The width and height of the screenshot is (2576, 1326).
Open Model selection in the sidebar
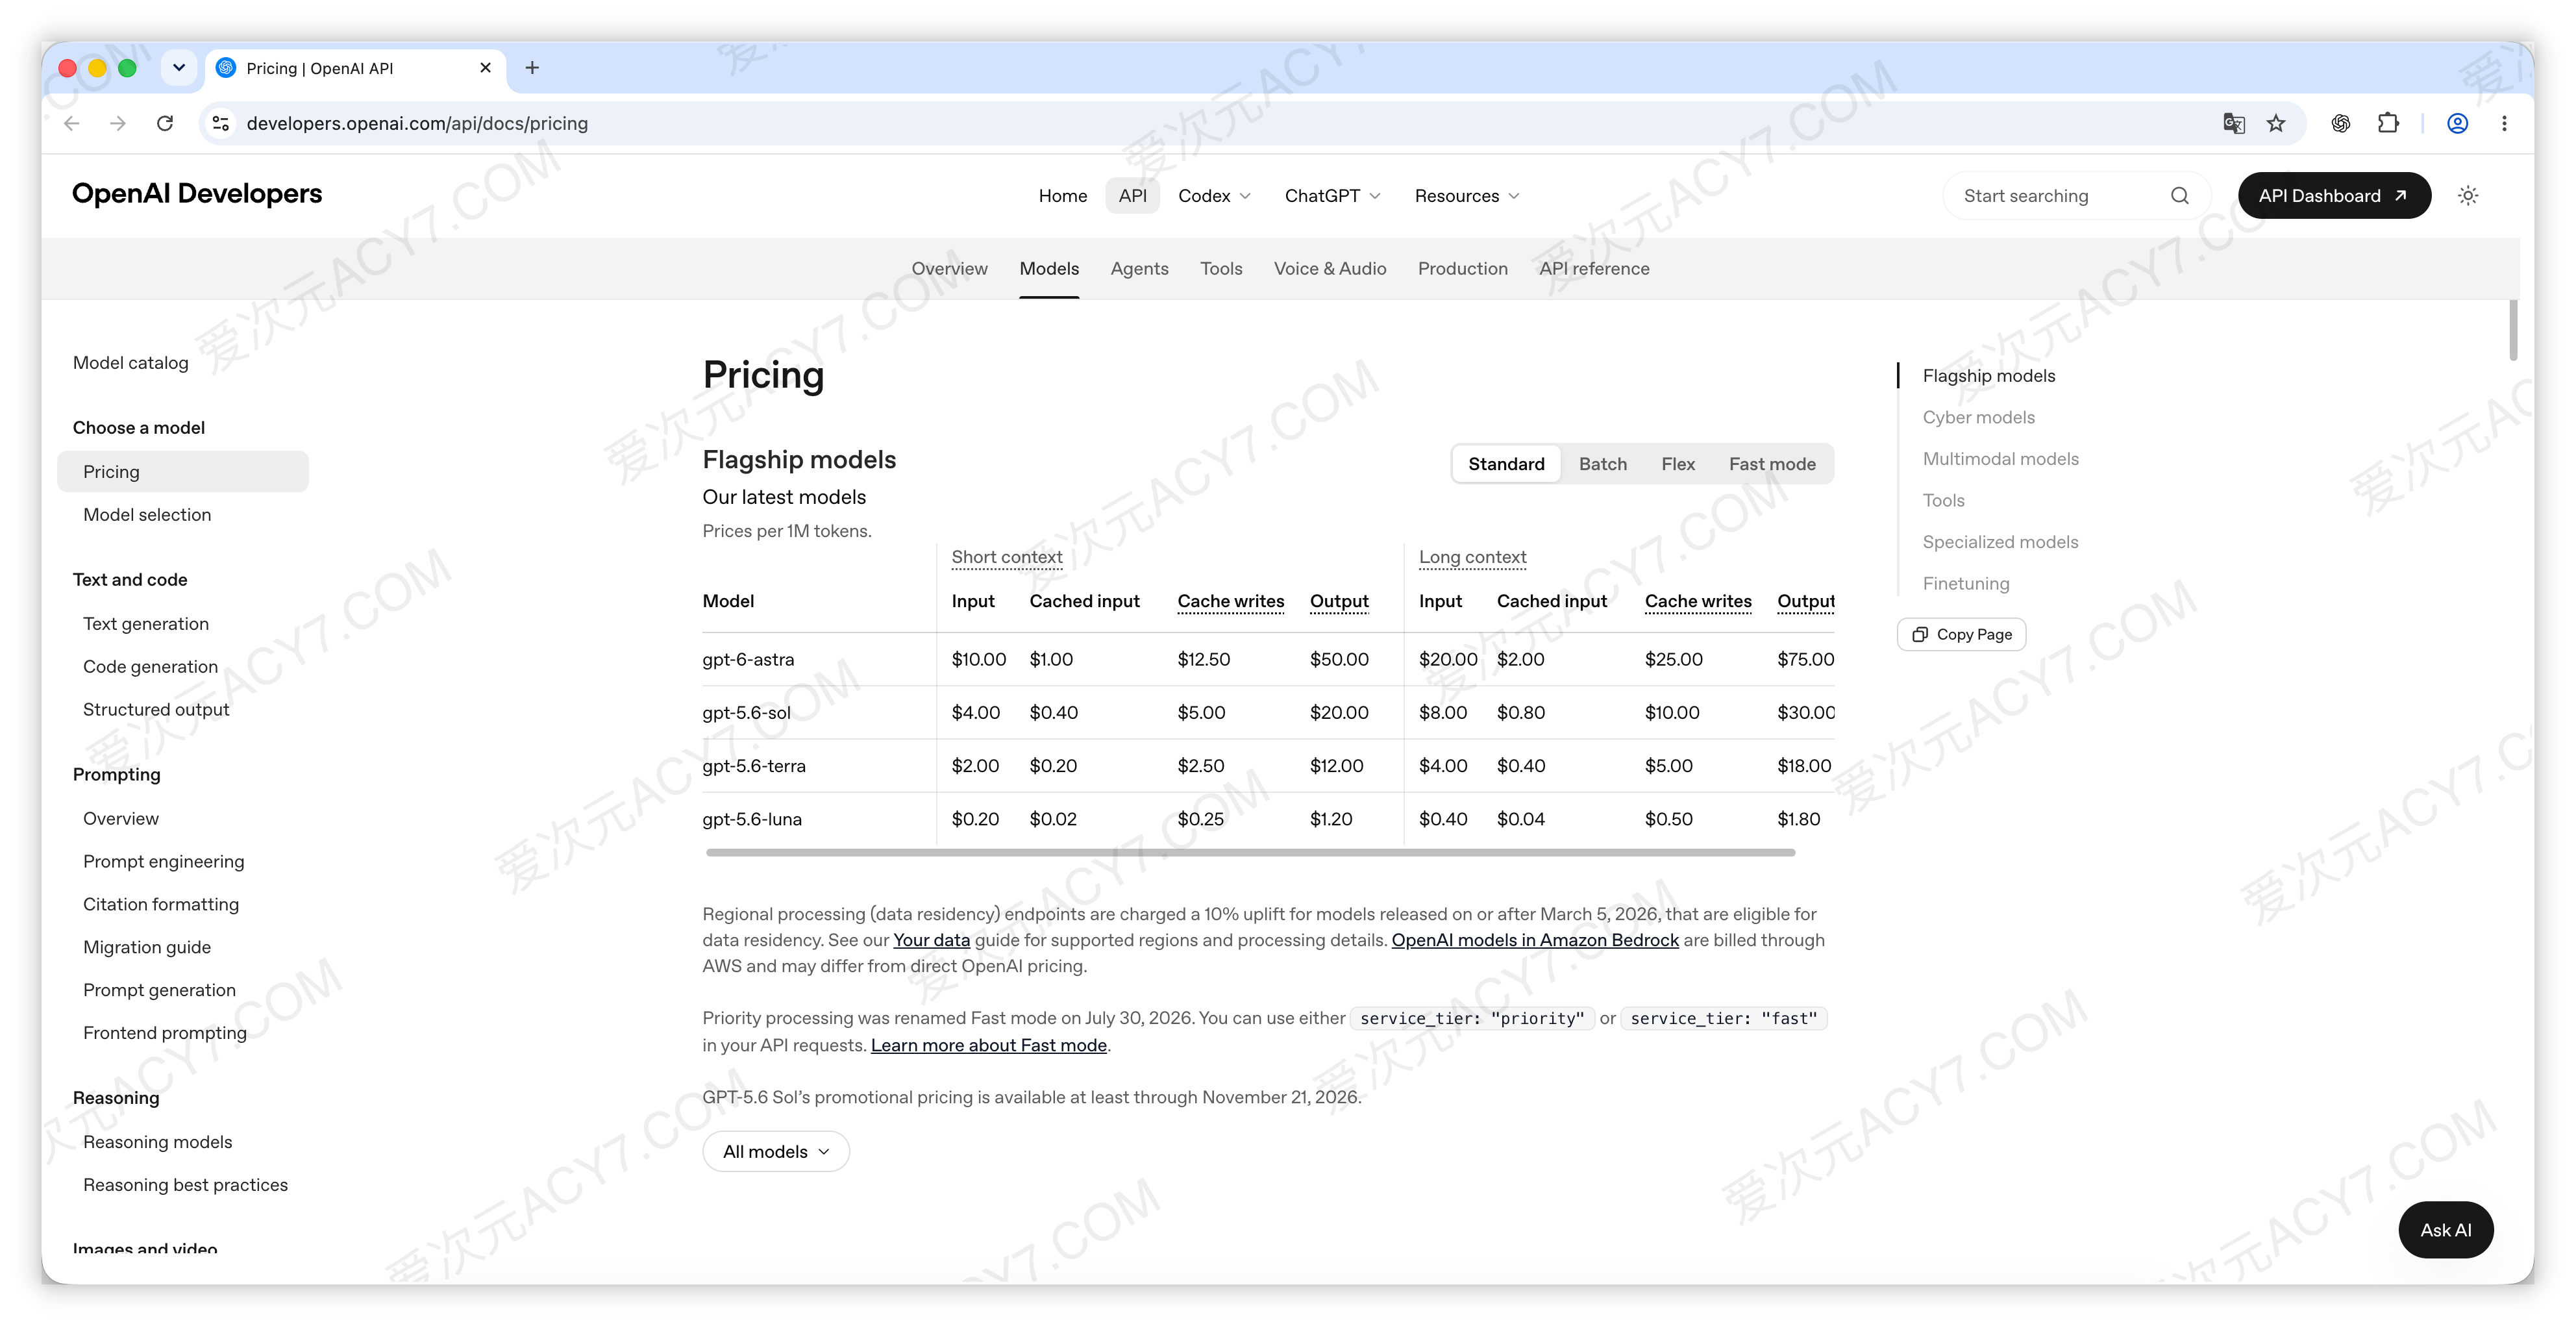[x=147, y=515]
